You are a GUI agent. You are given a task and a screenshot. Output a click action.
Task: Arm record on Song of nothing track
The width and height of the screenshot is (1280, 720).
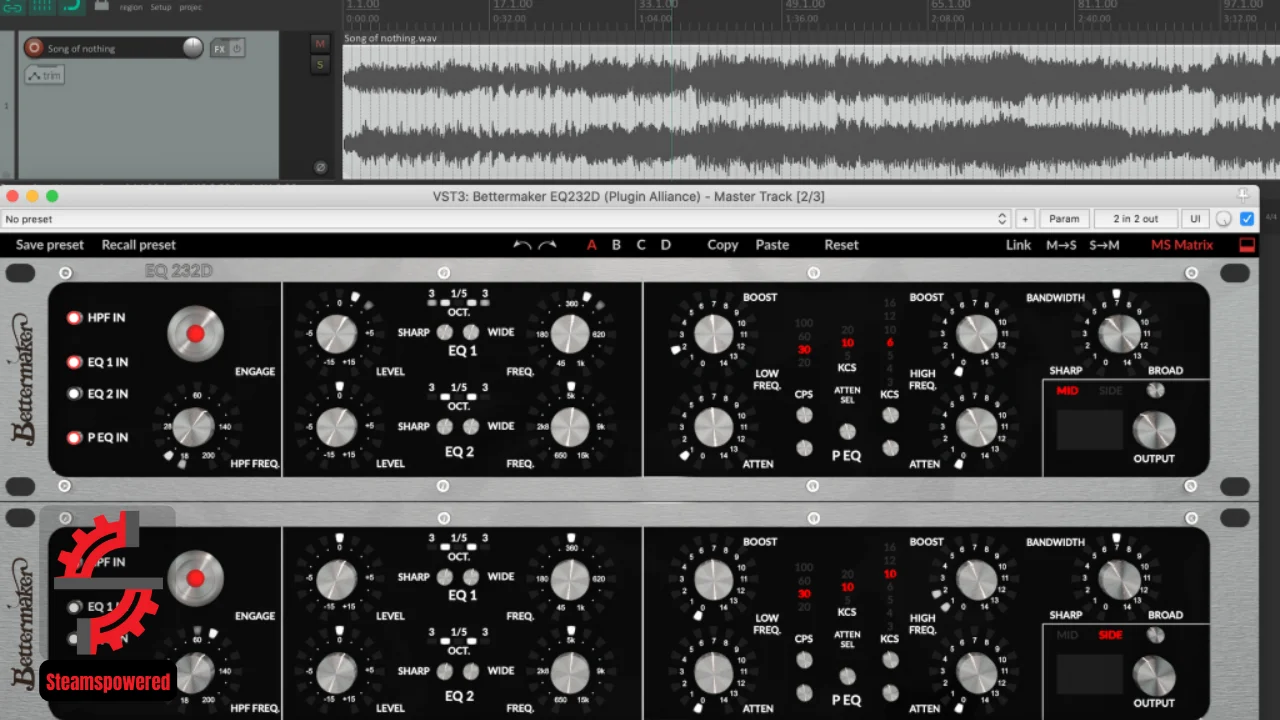(34, 48)
